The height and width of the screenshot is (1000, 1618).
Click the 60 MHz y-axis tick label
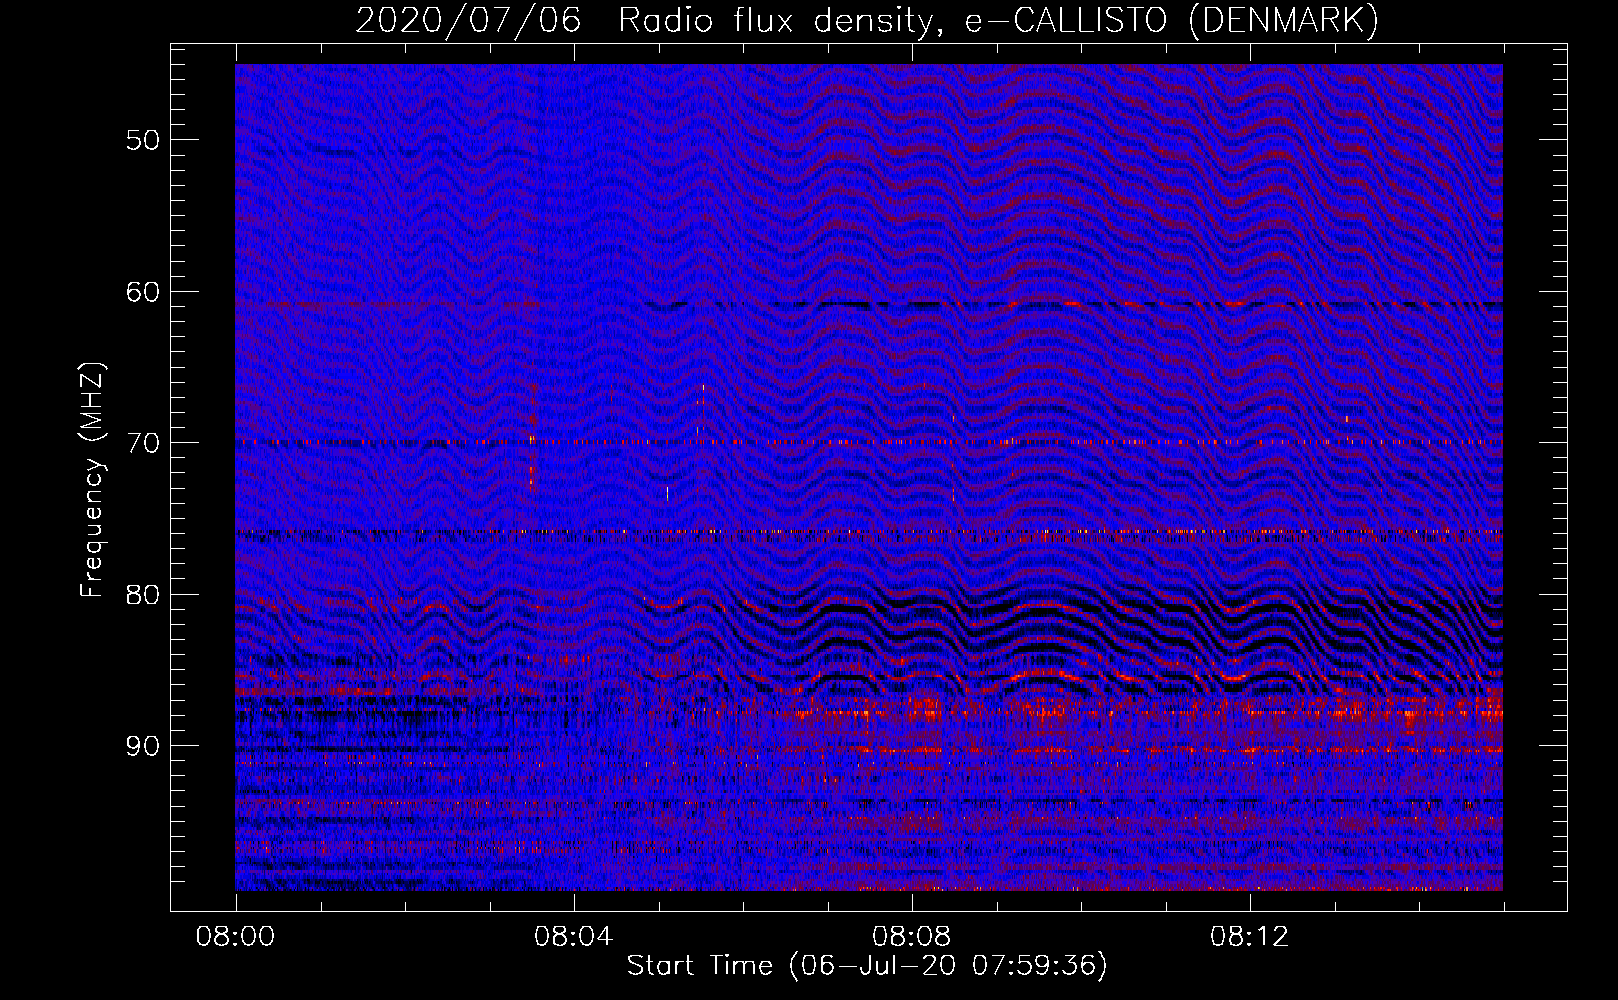(x=142, y=292)
